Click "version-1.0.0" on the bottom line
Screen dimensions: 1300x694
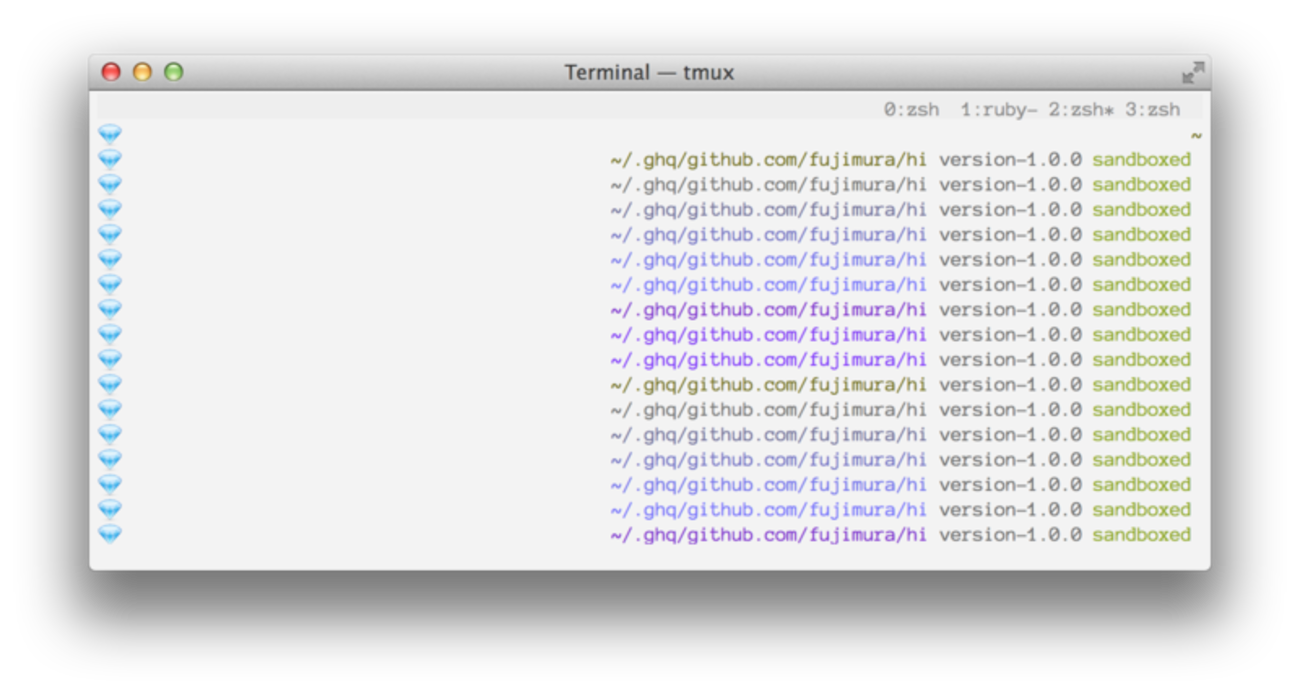[x=1010, y=535]
